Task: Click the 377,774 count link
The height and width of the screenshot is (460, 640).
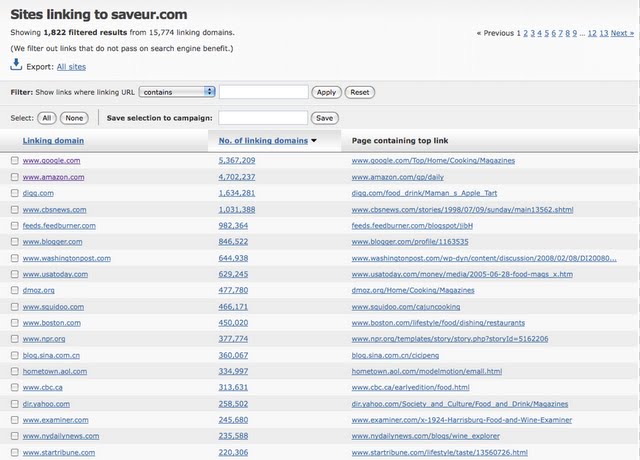Action: [233, 339]
